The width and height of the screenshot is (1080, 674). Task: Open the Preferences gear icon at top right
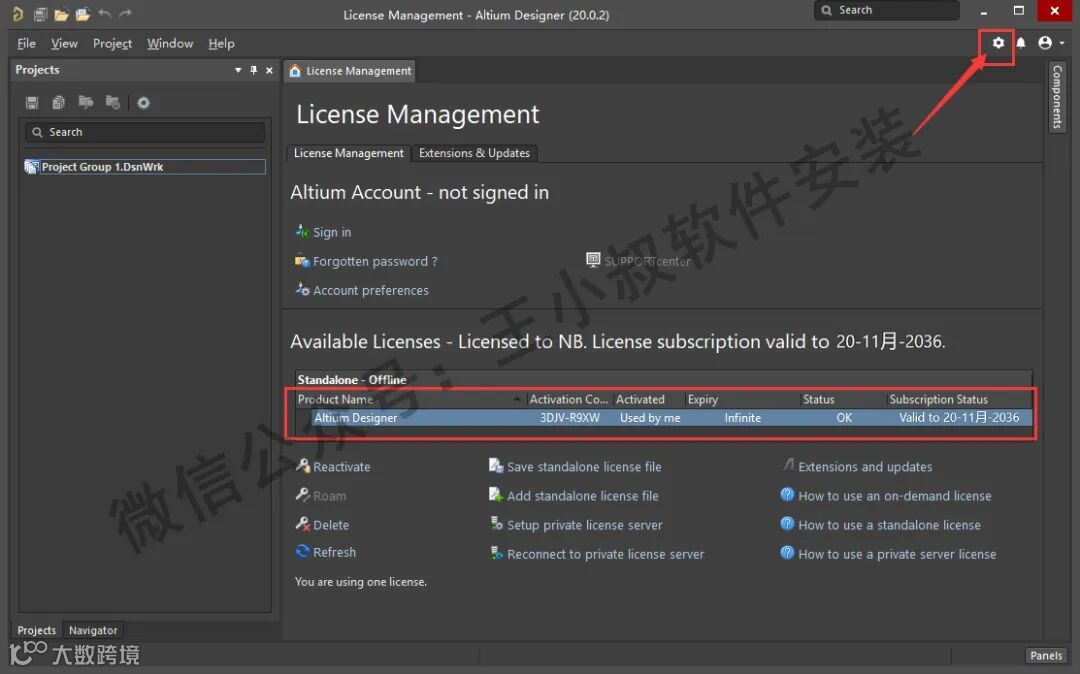coord(998,43)
